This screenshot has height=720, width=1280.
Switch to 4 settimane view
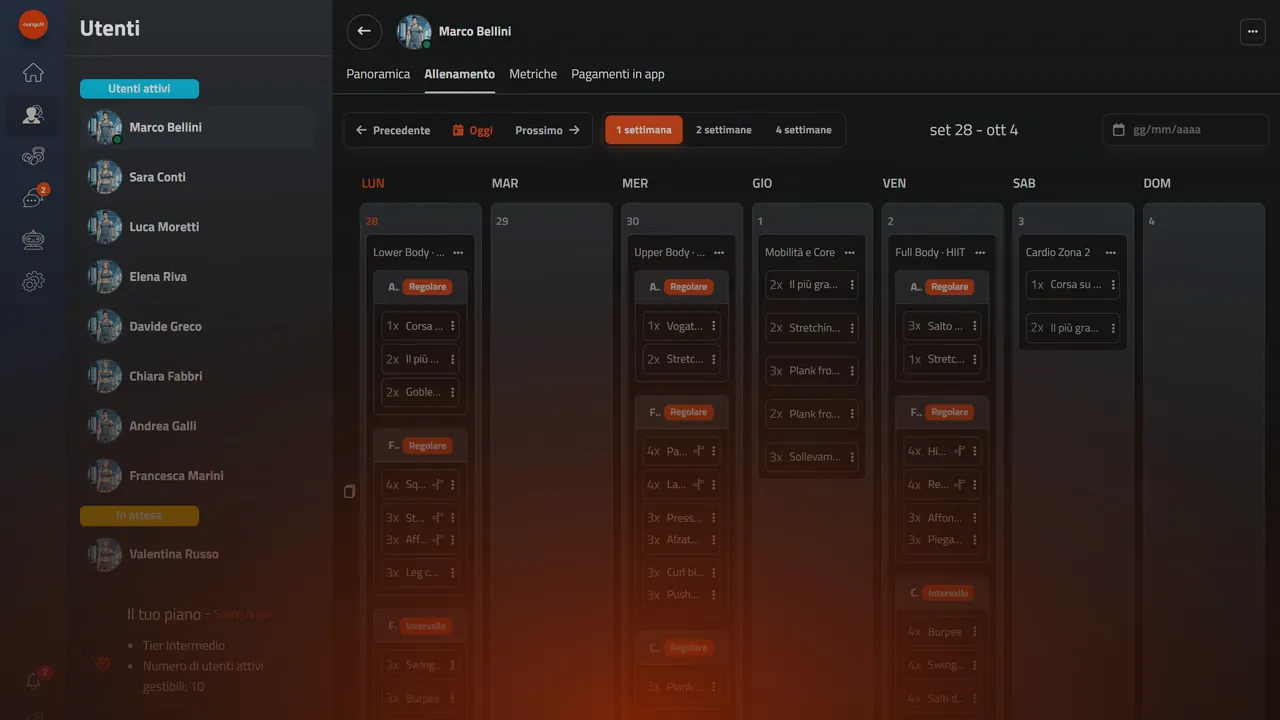803,130
